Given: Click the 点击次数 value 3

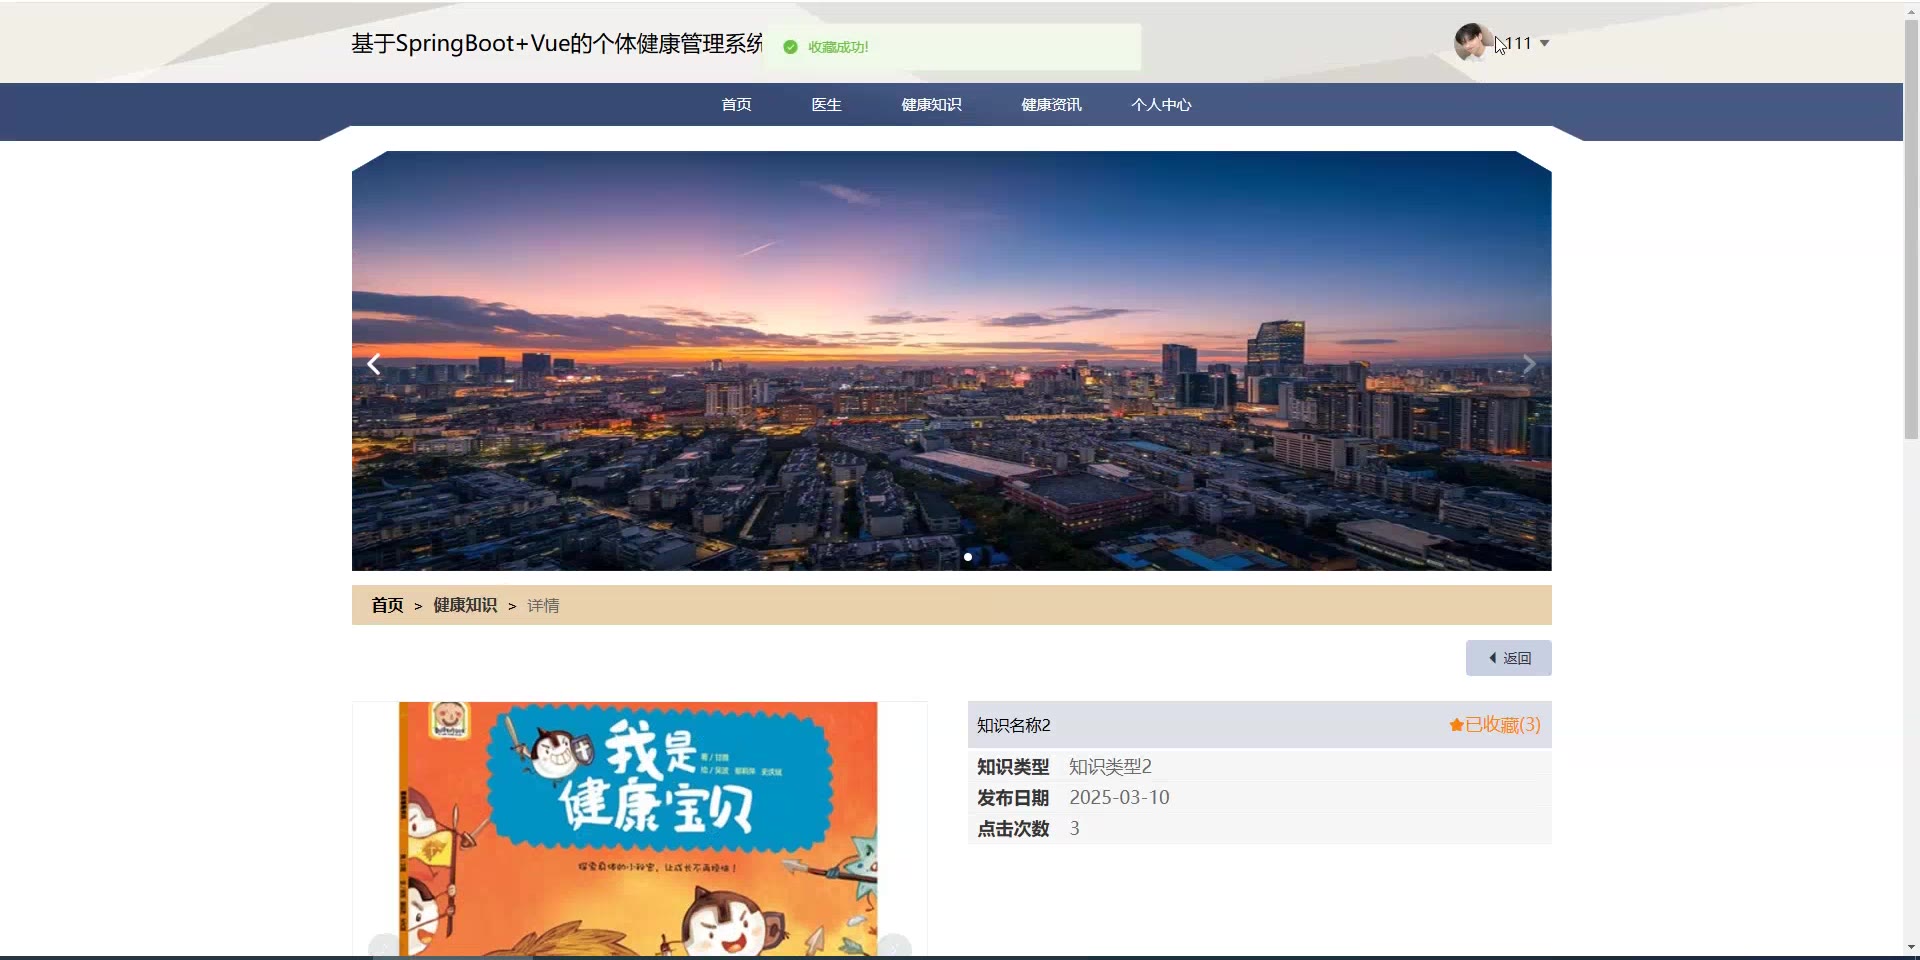Looking at the screenshot, I should pyautogui.click(x=1075, y=829).
